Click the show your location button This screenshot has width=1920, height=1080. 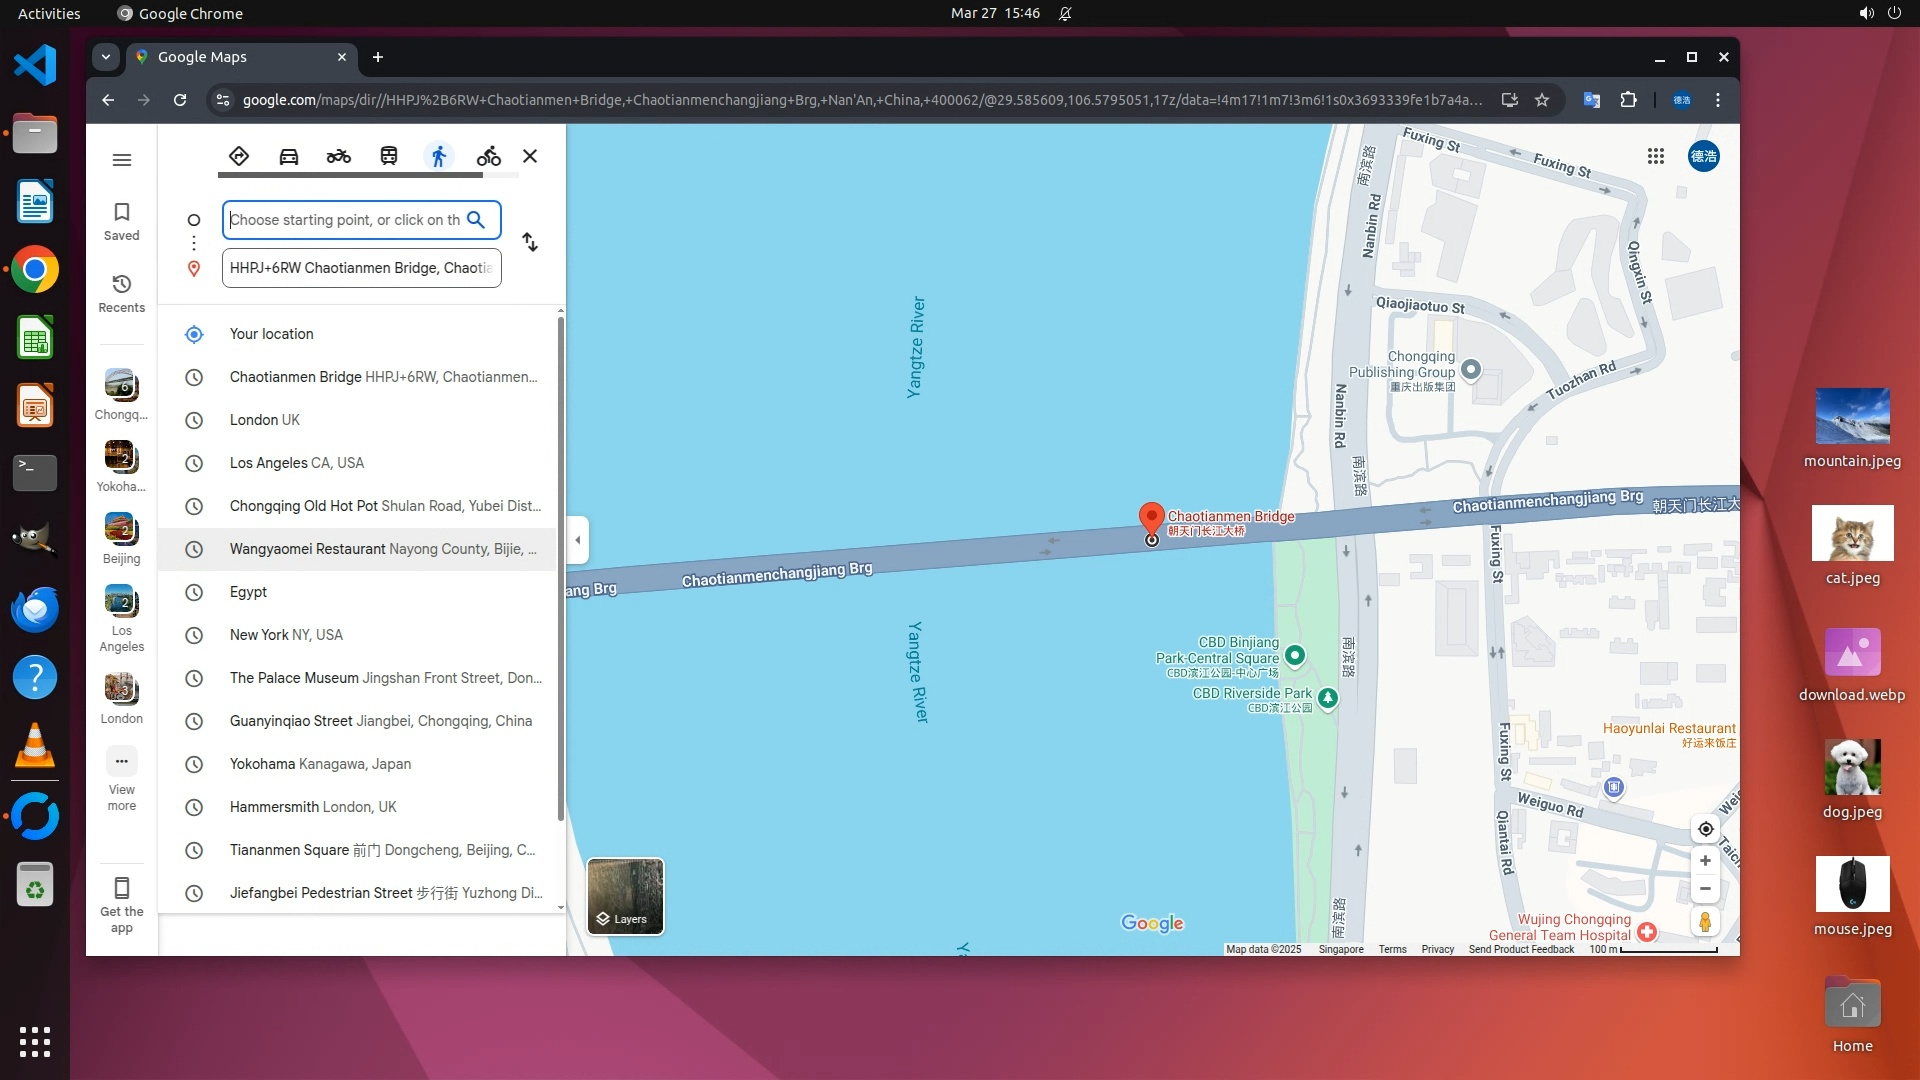1705,829
